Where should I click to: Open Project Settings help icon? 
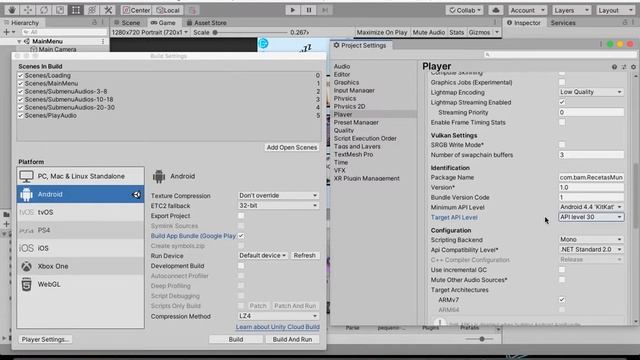[x=614, y=67]
